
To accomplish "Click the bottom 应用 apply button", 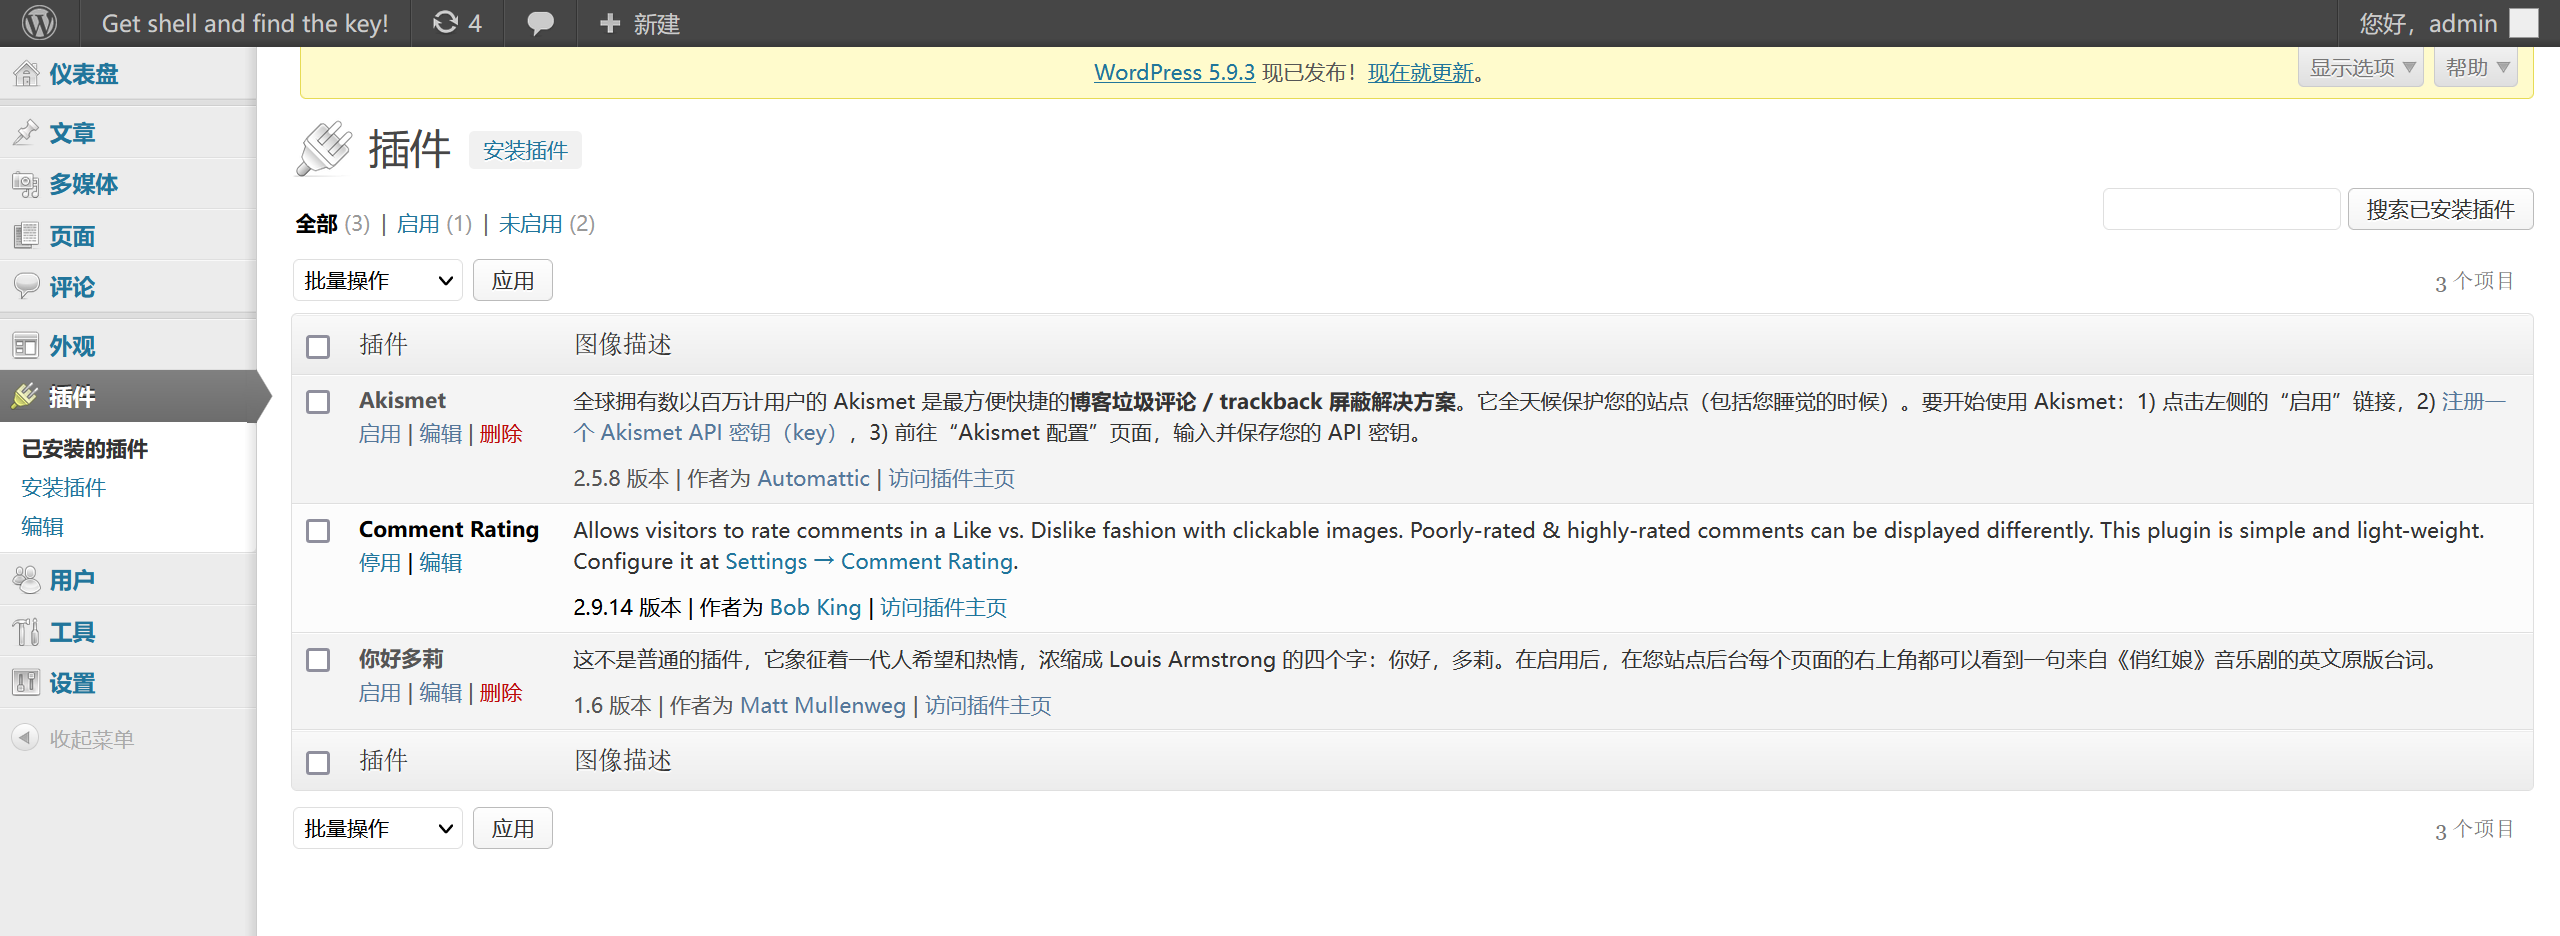I will tap(512, 829).
